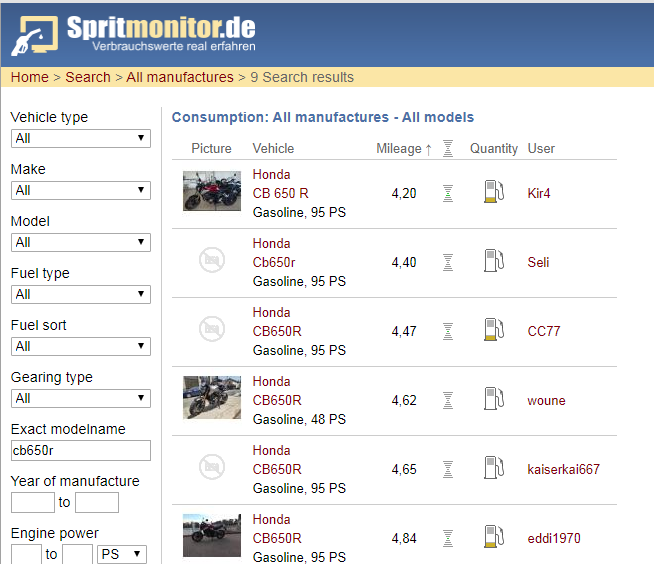The image size is (654, 564).
Task: Click the mileage value 4,62
Action: coord(404,400)
